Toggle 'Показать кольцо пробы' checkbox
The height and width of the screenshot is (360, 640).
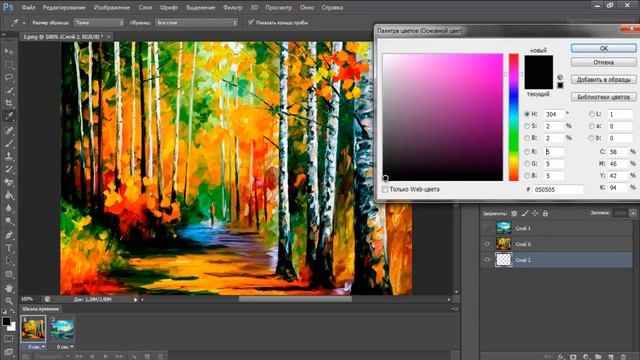coord(251,22)
